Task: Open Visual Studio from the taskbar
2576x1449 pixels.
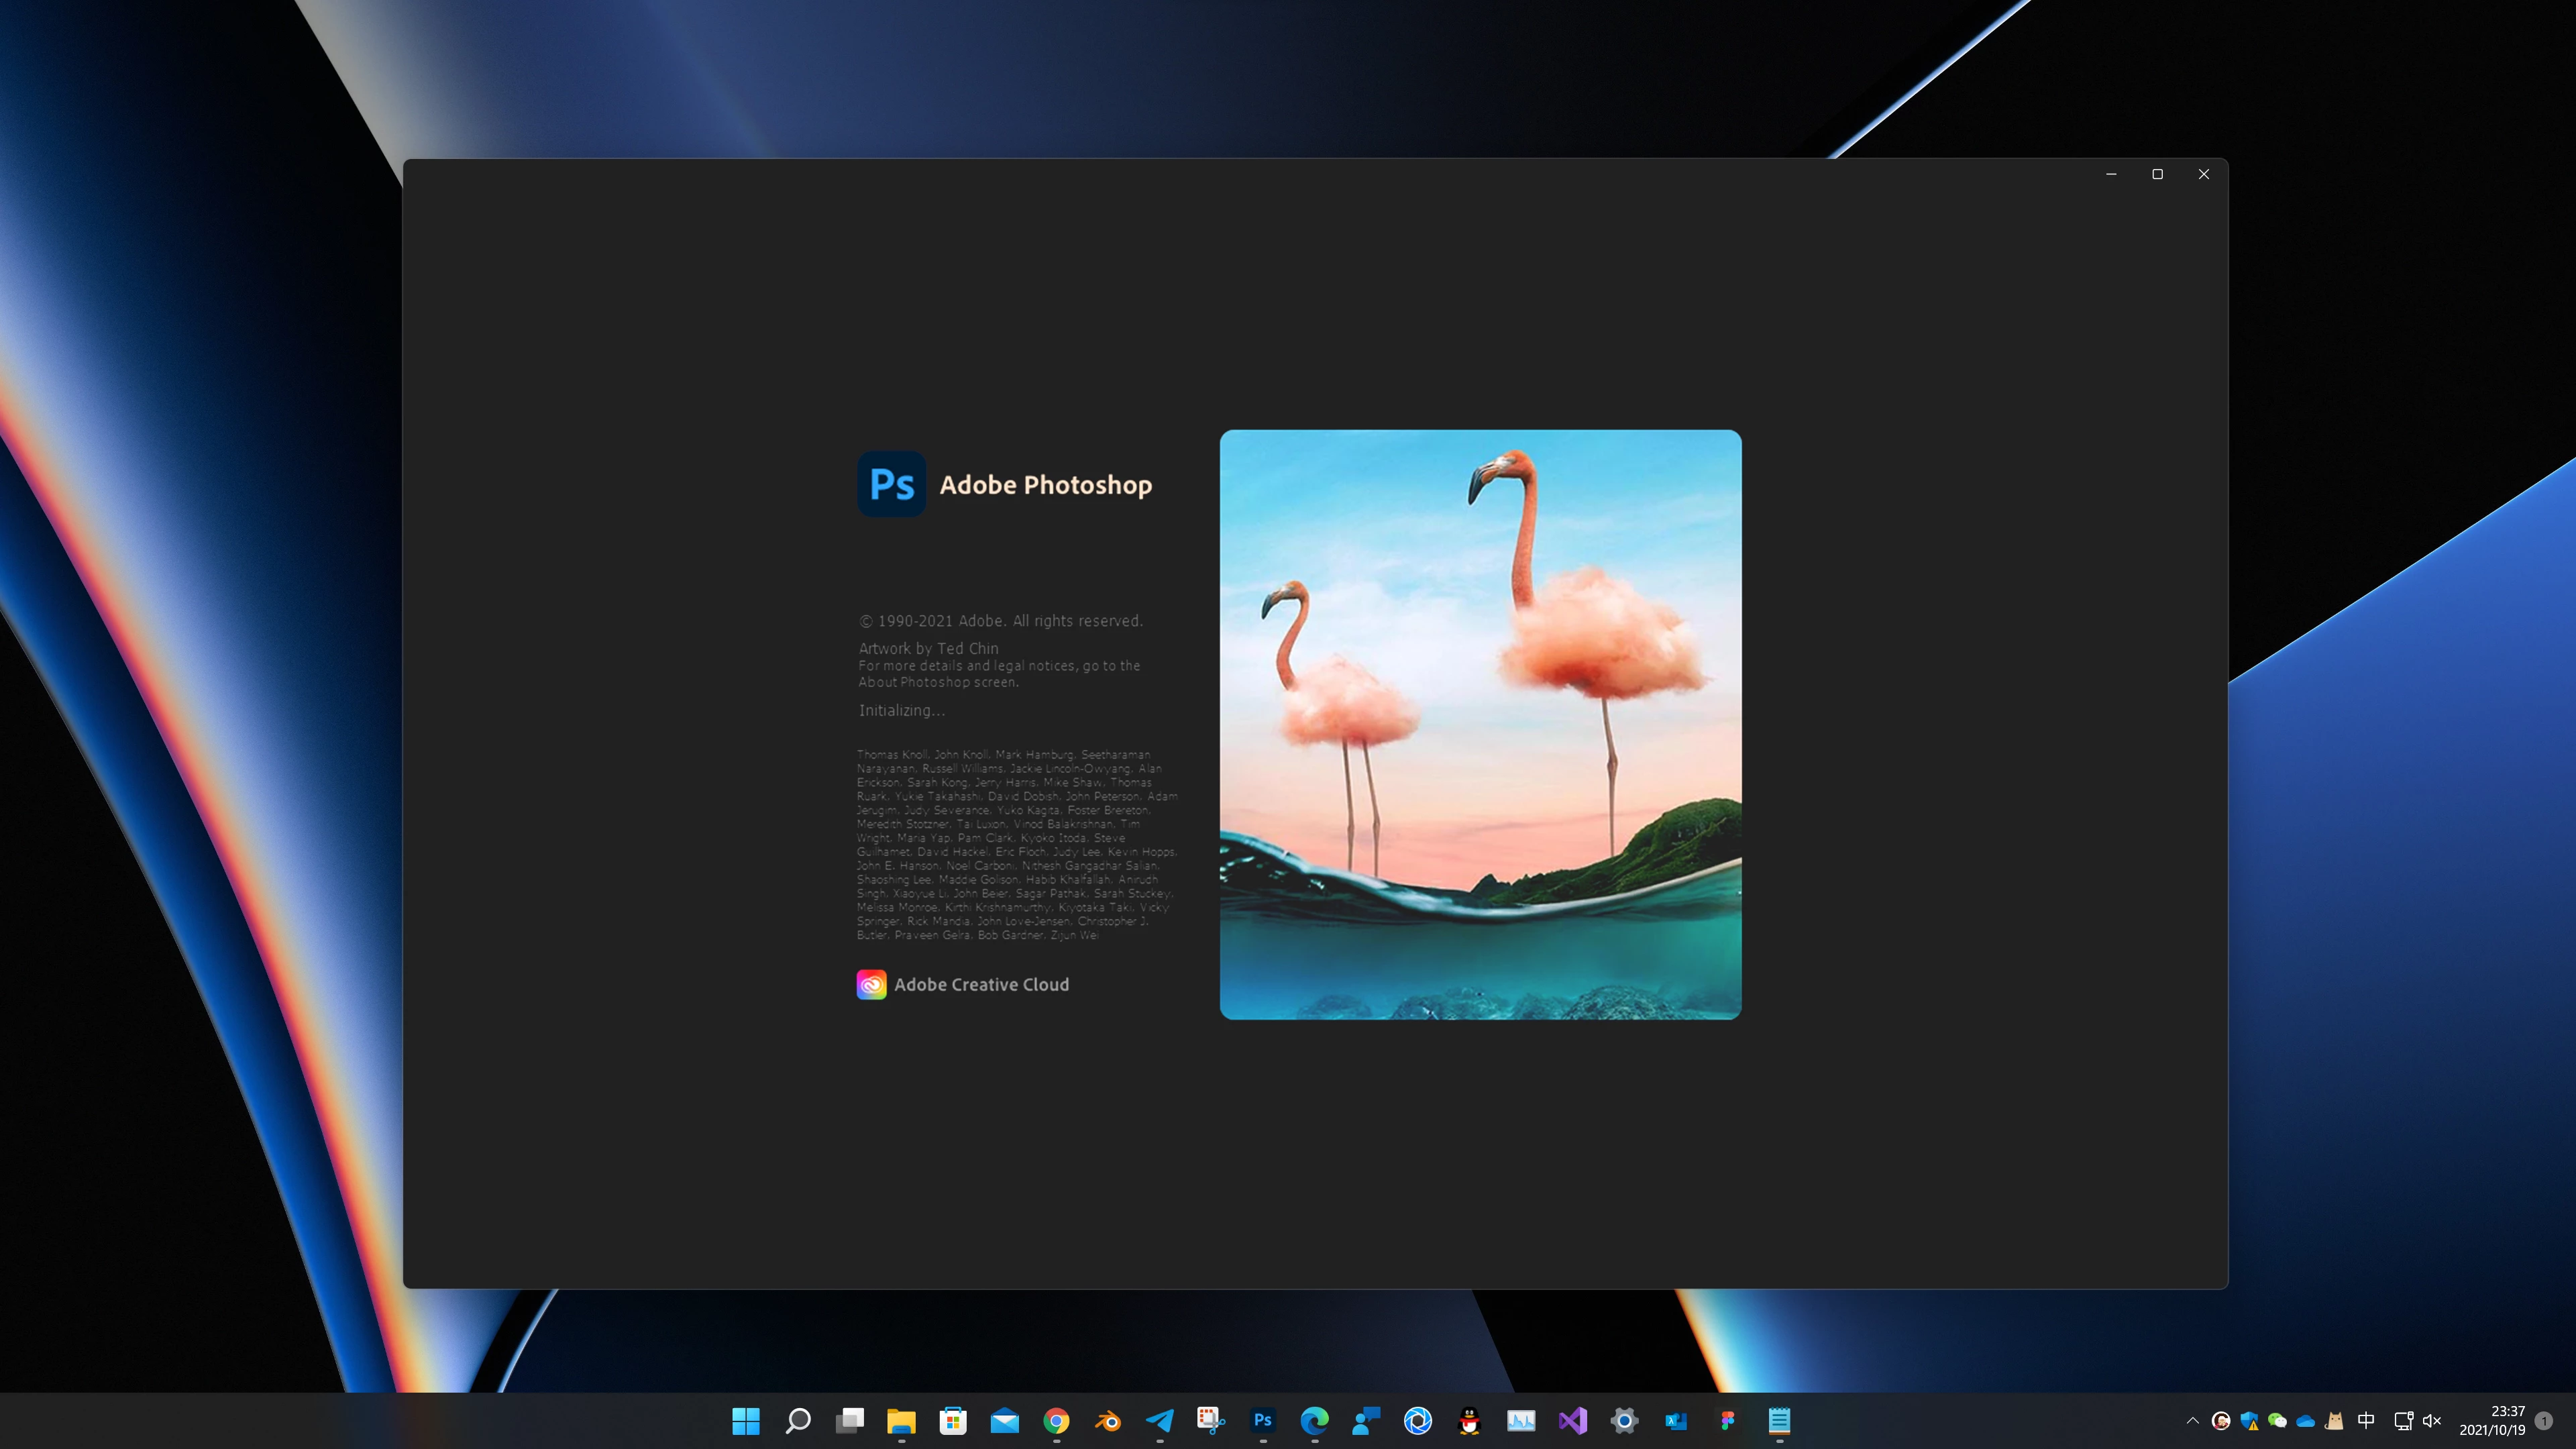Action: click(x=1572, y=1420)
